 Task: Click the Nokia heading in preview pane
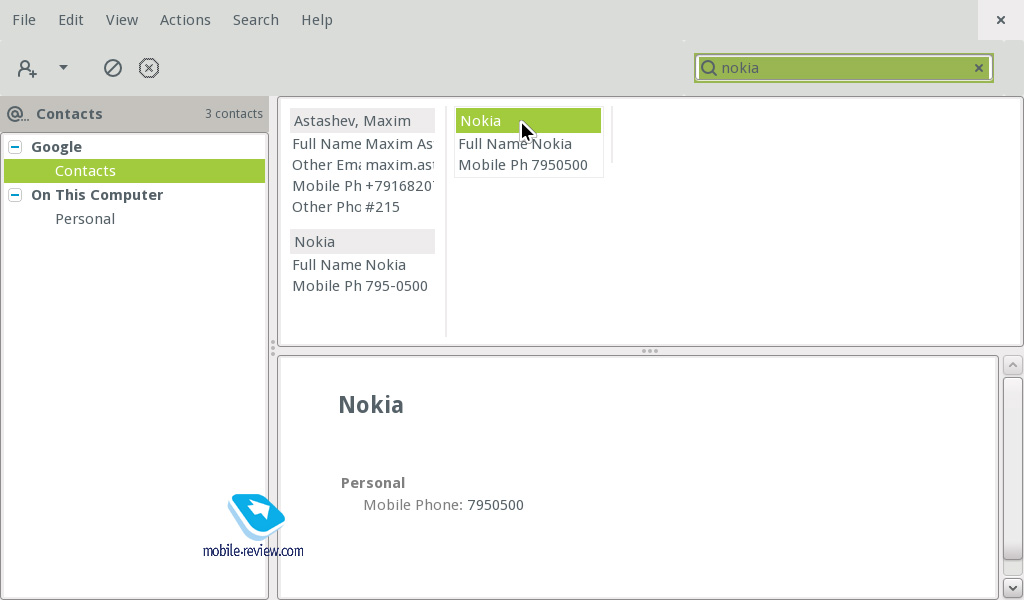tap(371, 405)
